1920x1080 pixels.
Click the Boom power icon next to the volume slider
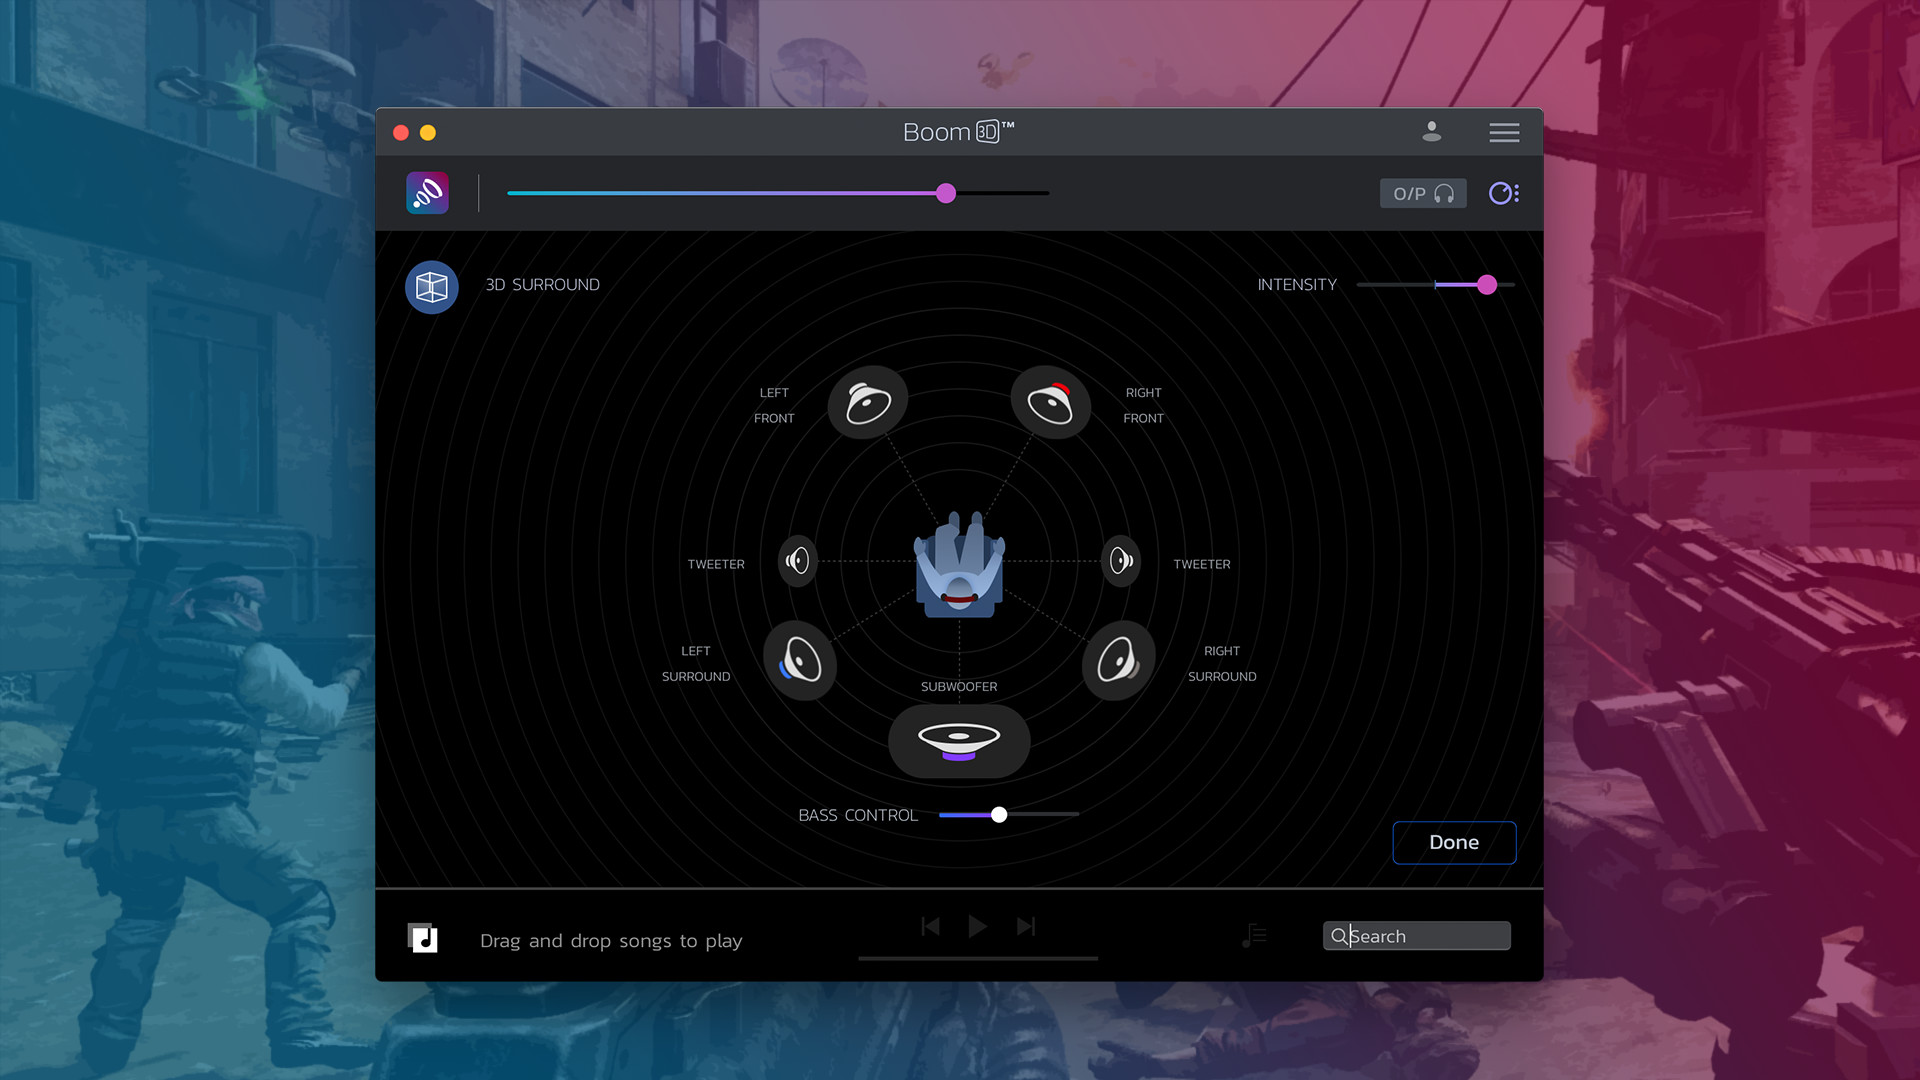coord(427,193)
